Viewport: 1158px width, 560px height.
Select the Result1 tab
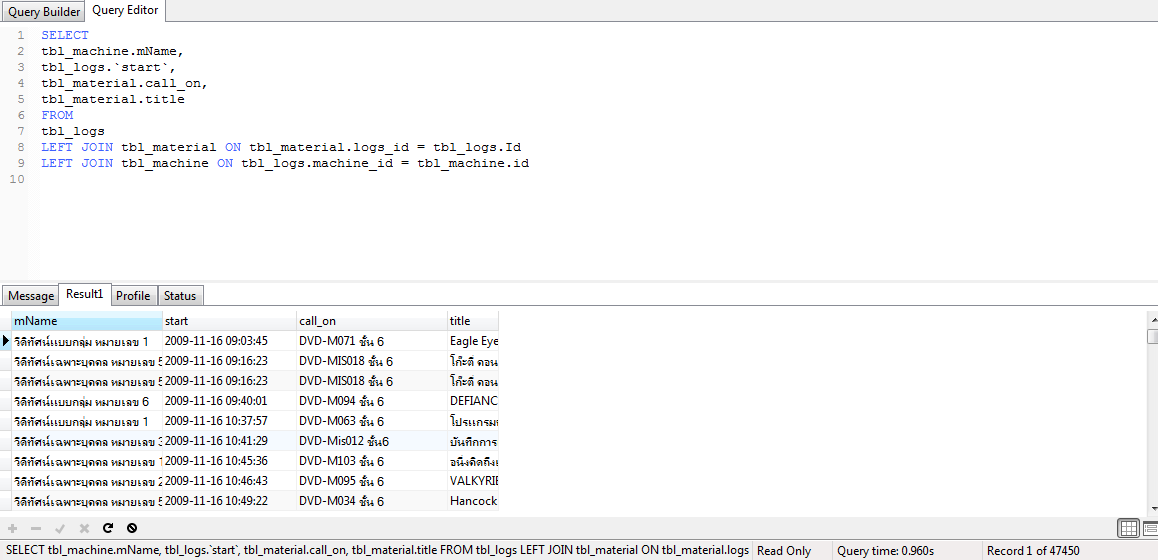[84, 294]
